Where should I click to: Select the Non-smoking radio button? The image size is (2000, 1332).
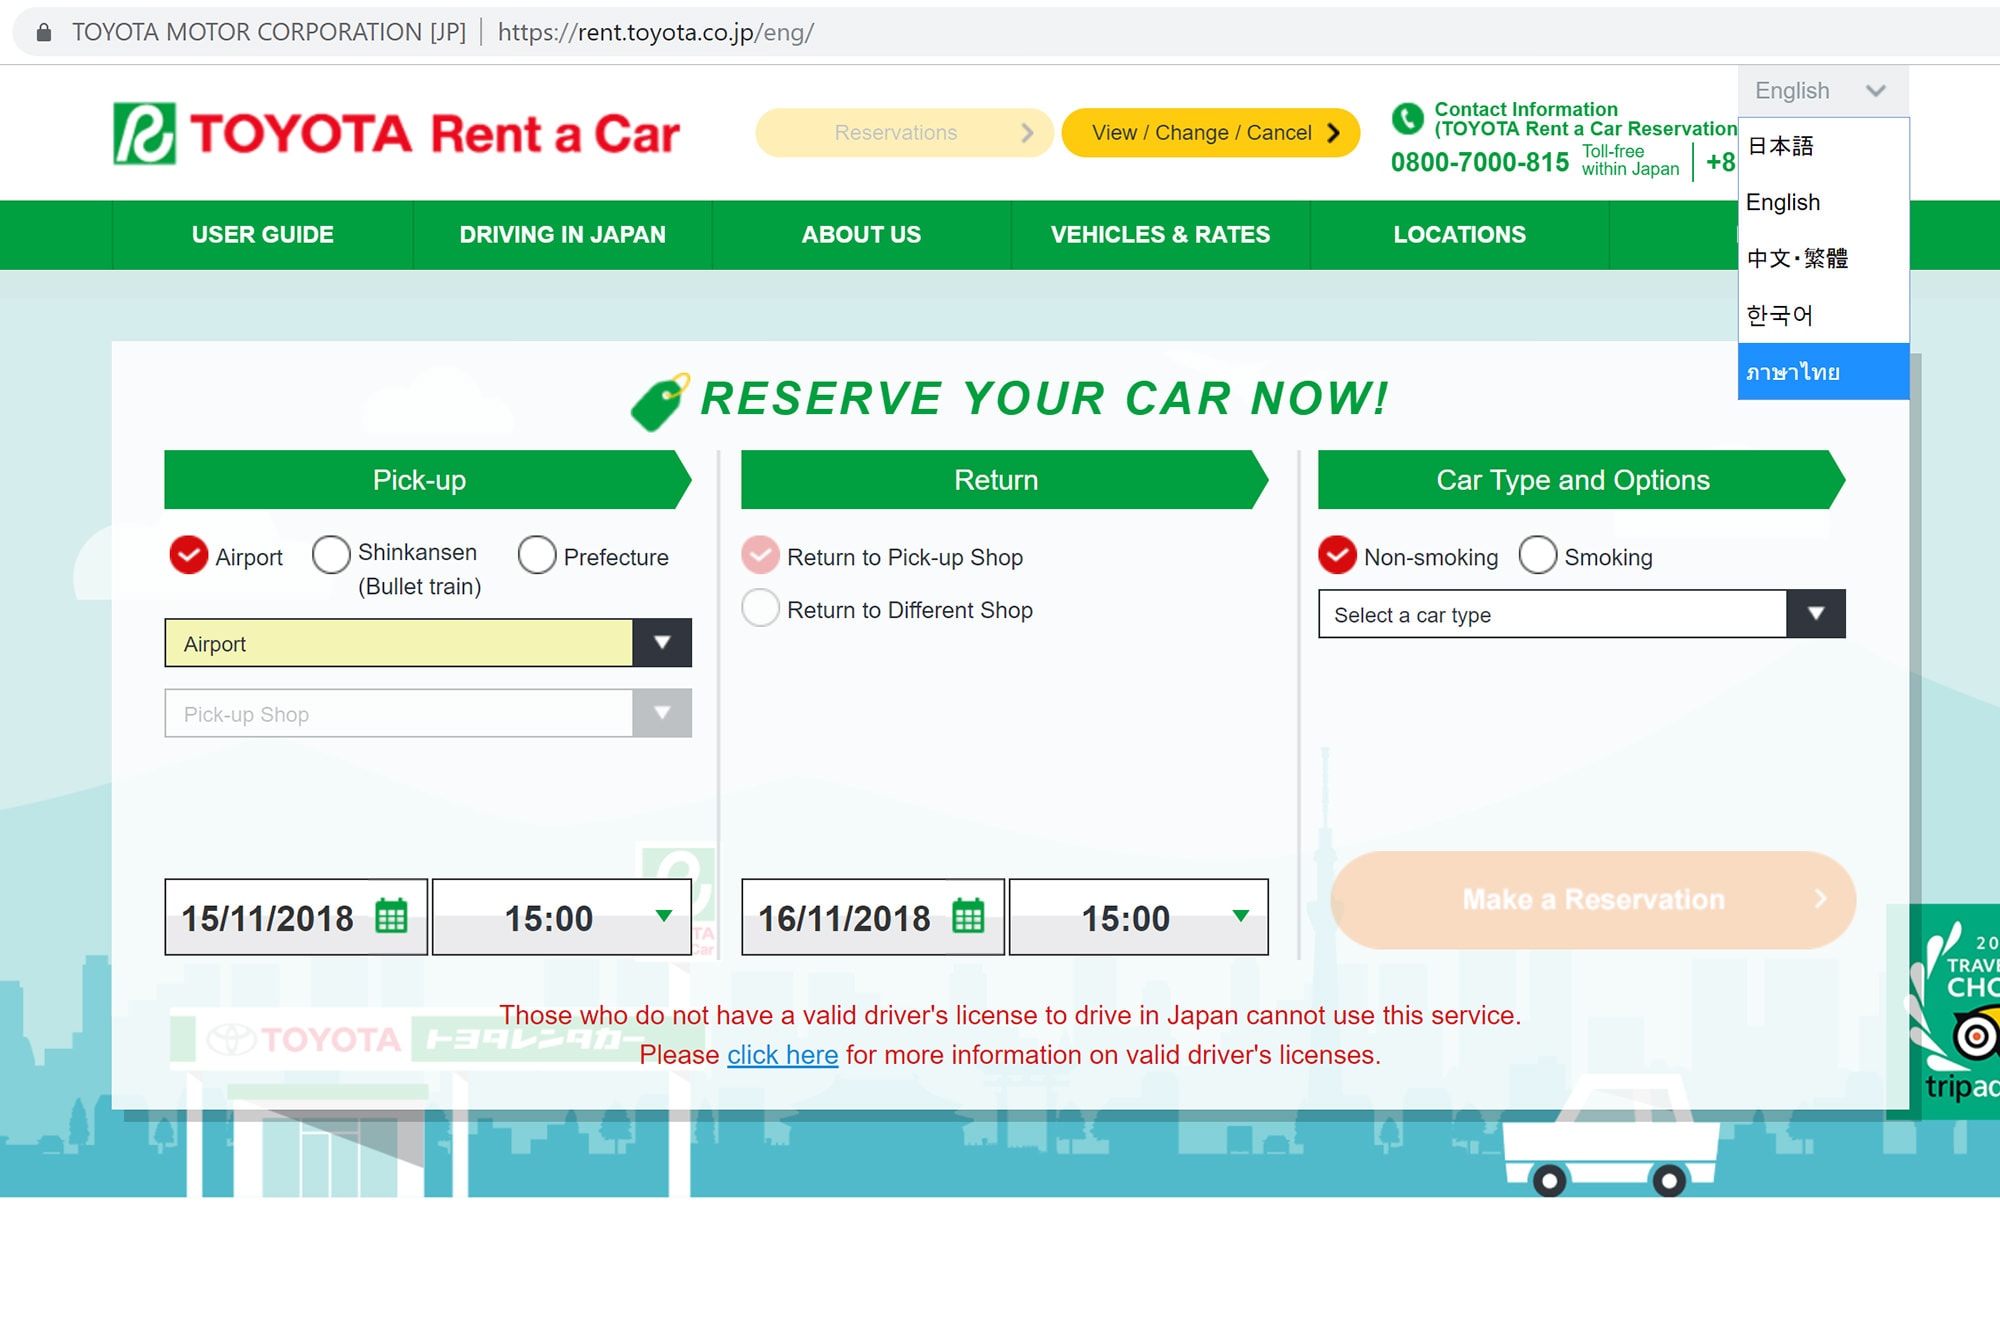click(1337, 555)
